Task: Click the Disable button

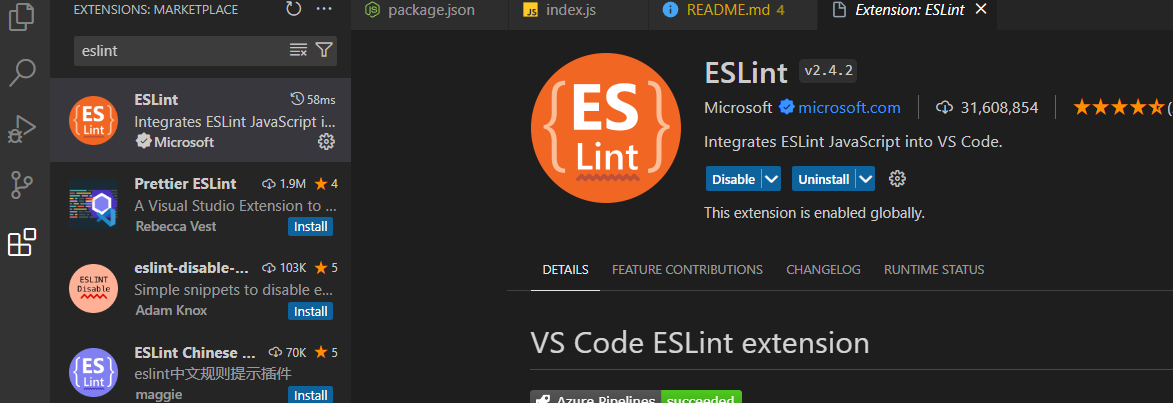Action: click(733, 179)
